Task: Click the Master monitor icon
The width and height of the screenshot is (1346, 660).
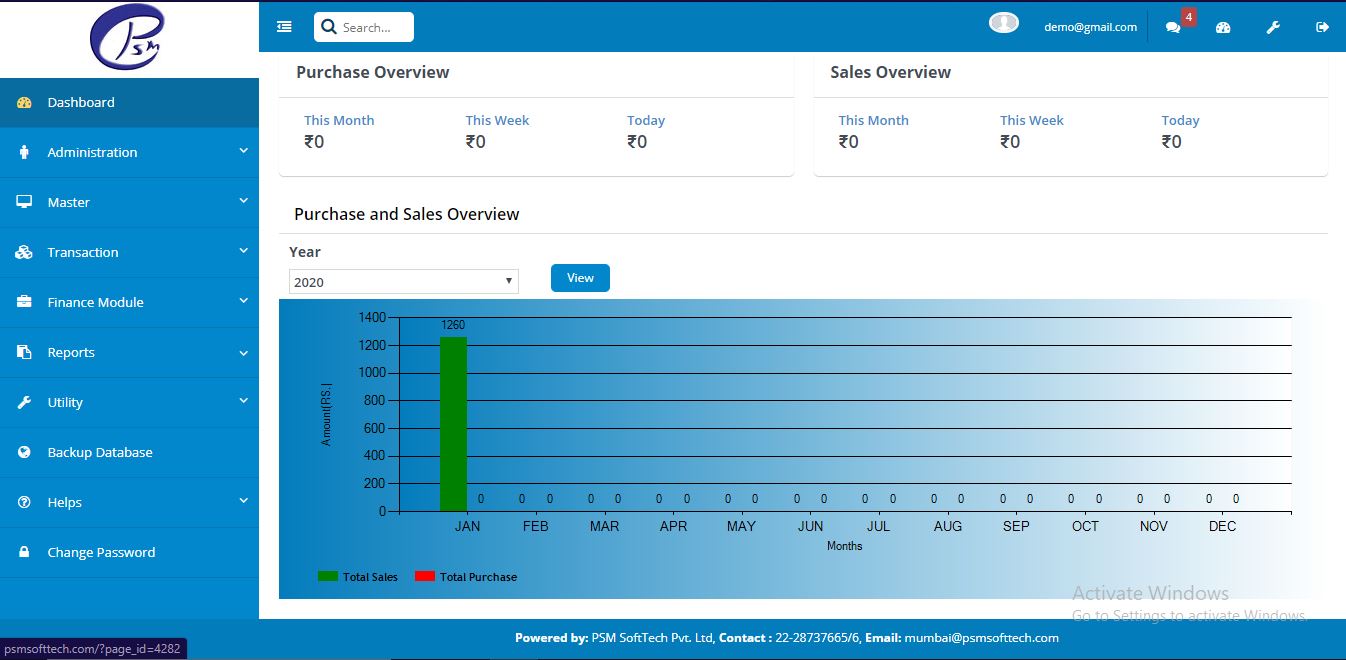Action: pyautogui.click(x=25, y=202)
